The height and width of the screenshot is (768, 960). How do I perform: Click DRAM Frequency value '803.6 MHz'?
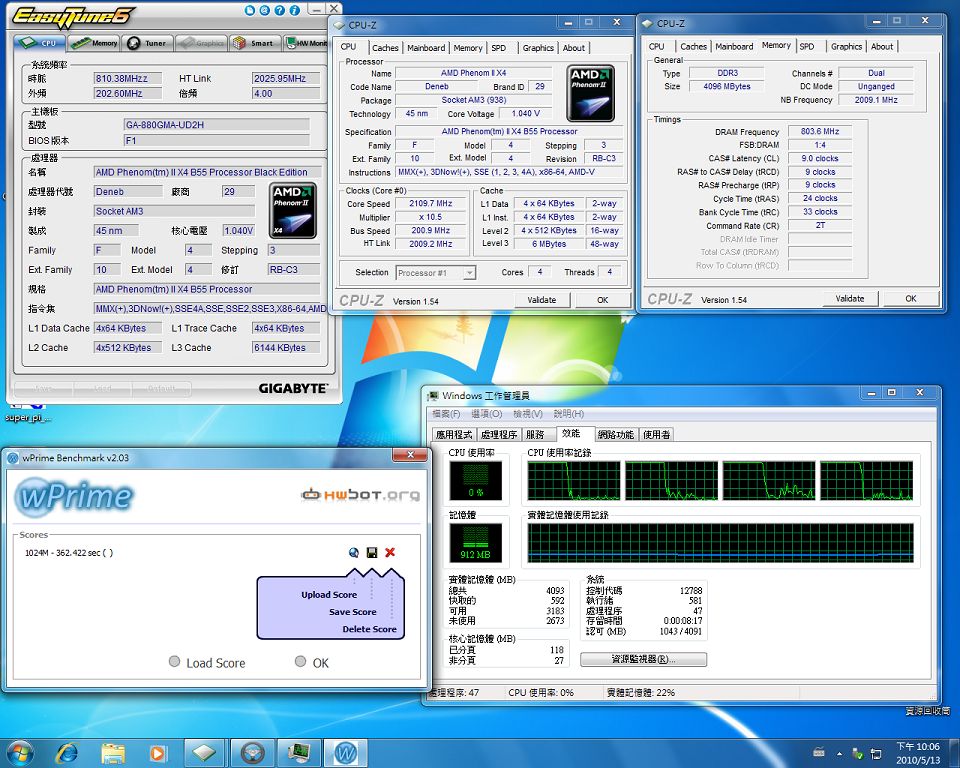pos(820,131)
